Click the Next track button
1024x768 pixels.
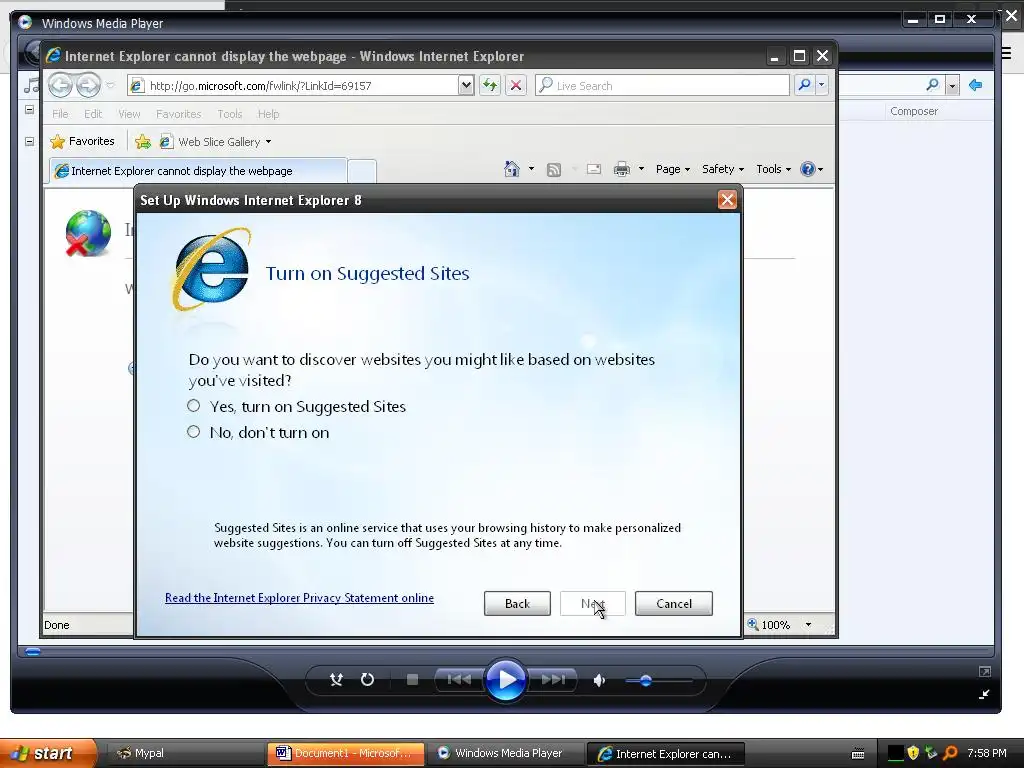pos(553,680)
